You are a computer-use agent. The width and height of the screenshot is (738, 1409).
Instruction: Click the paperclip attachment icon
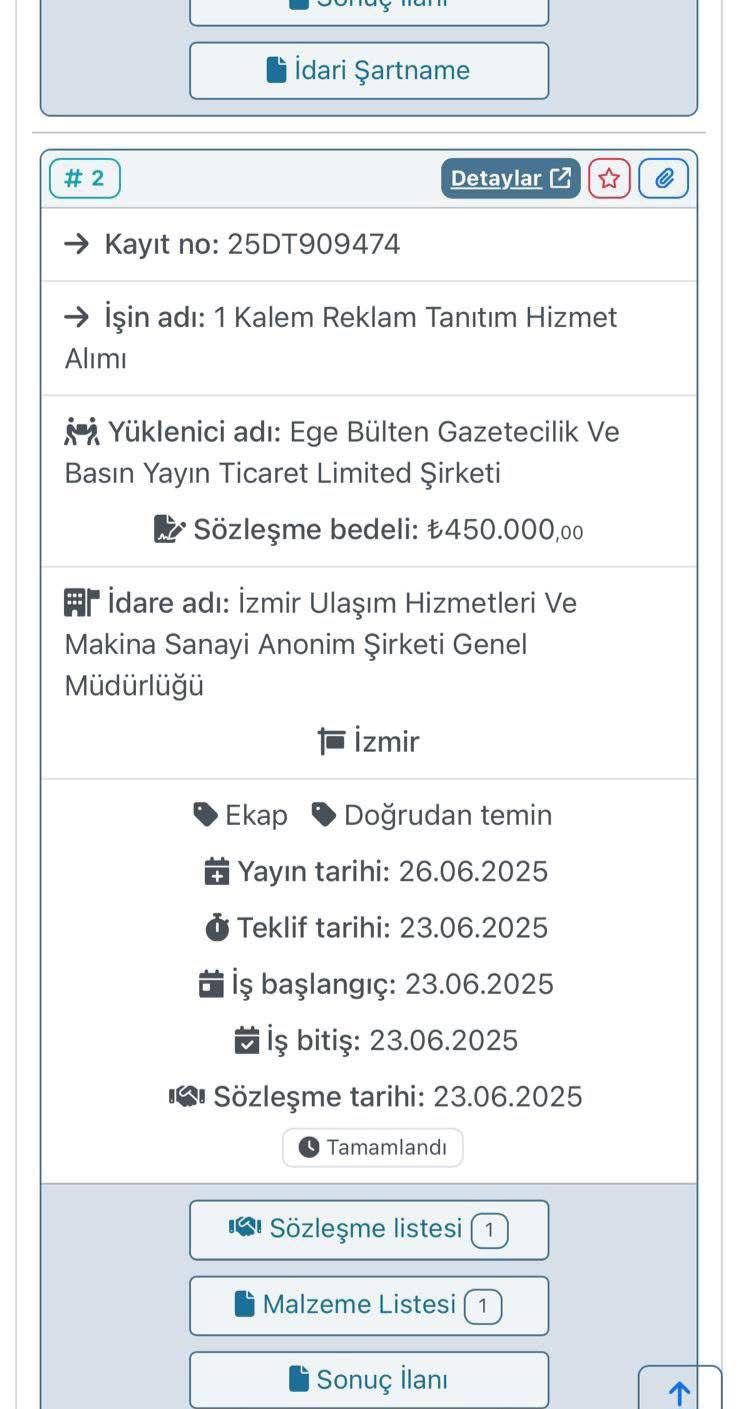click(x=663, y=179)
